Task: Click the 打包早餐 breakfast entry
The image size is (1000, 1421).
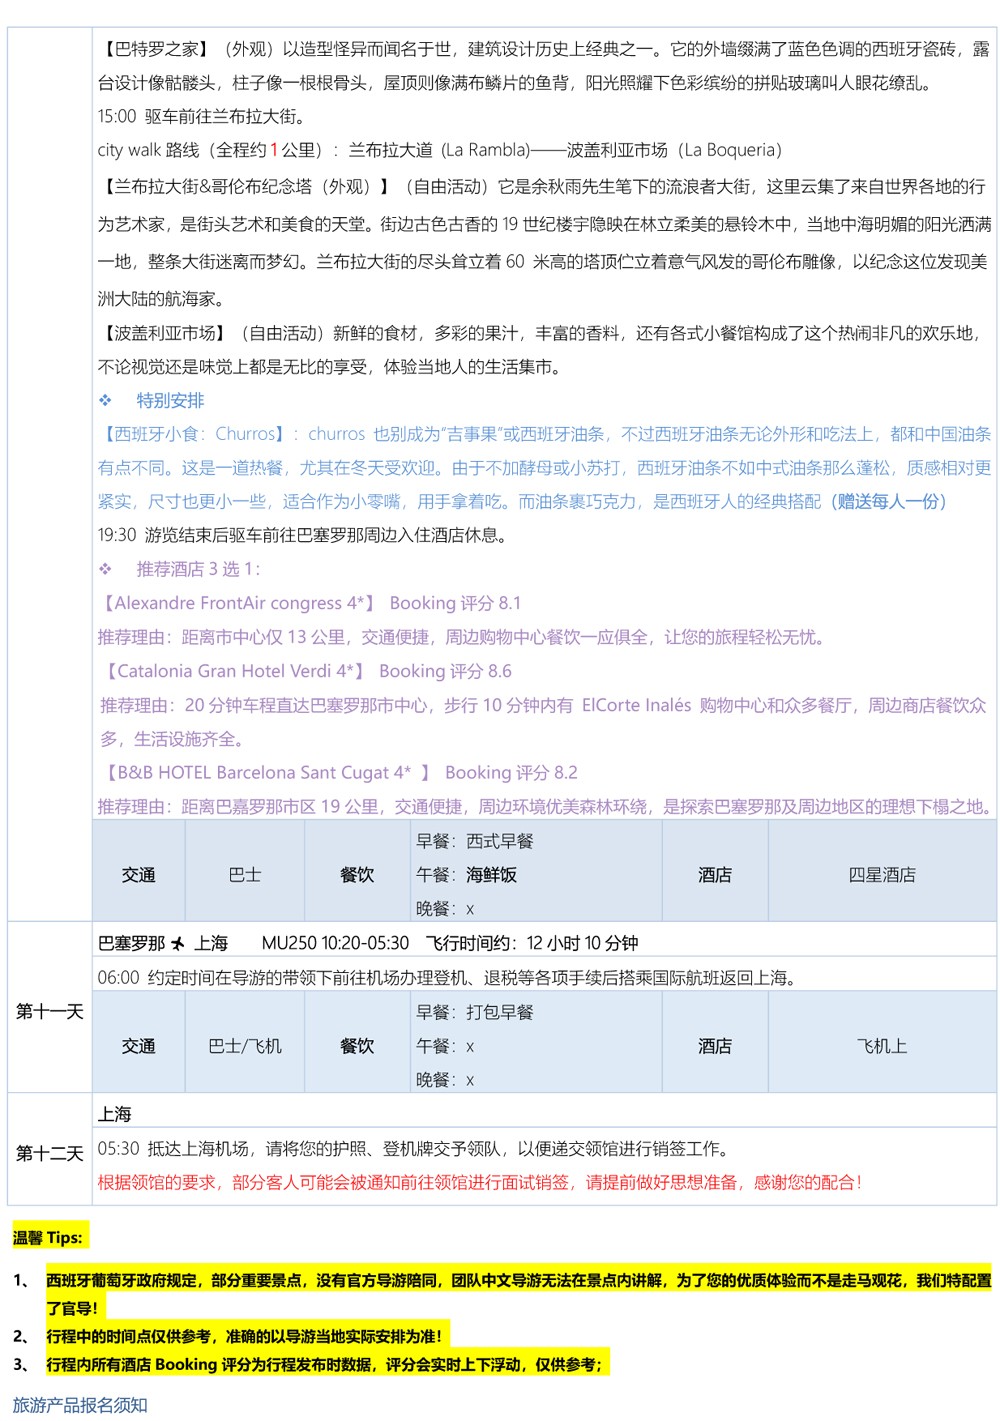Action: 499,1012
